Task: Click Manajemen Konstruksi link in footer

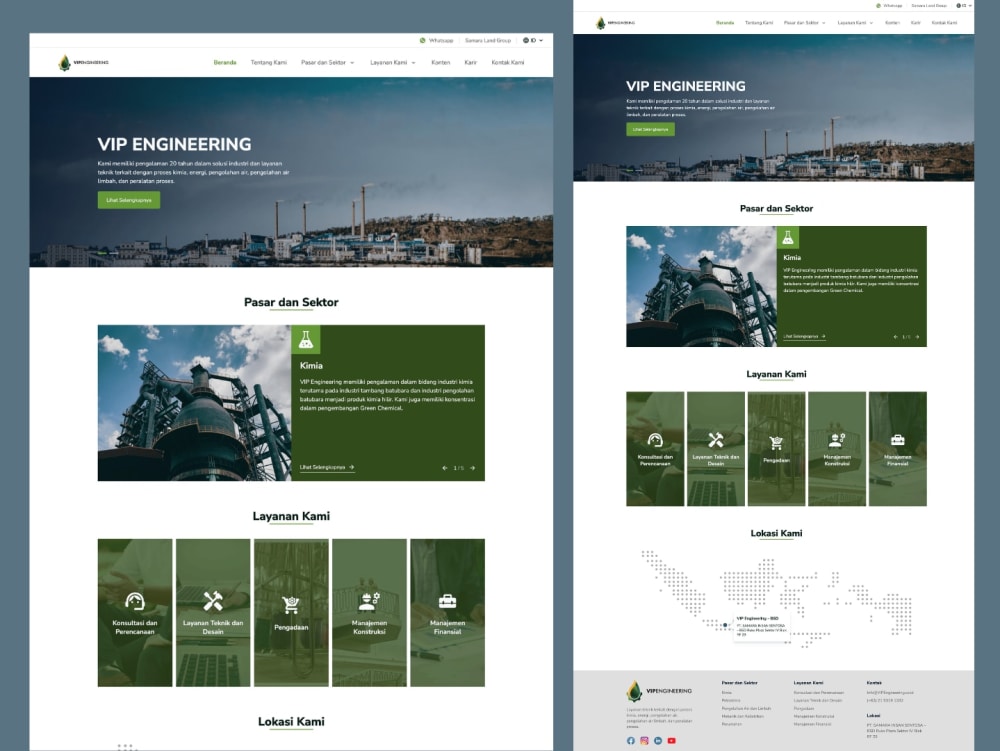Action: pos(814,717)
